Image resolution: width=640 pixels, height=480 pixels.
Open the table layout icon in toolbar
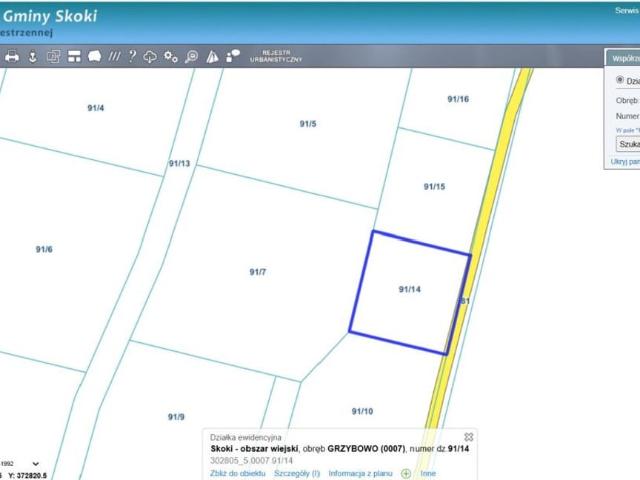click(x=74, y=57)
